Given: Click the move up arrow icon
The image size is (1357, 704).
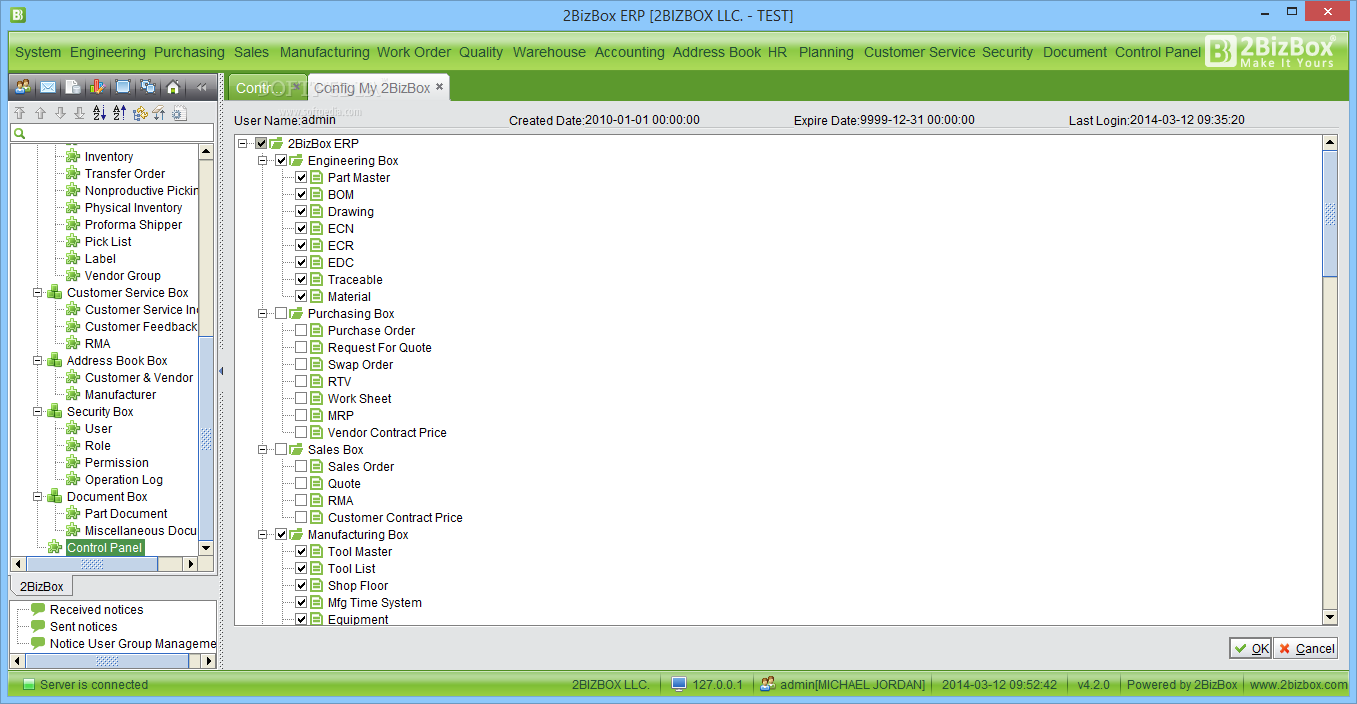Looking at the screenshot, I should [40, 113].
